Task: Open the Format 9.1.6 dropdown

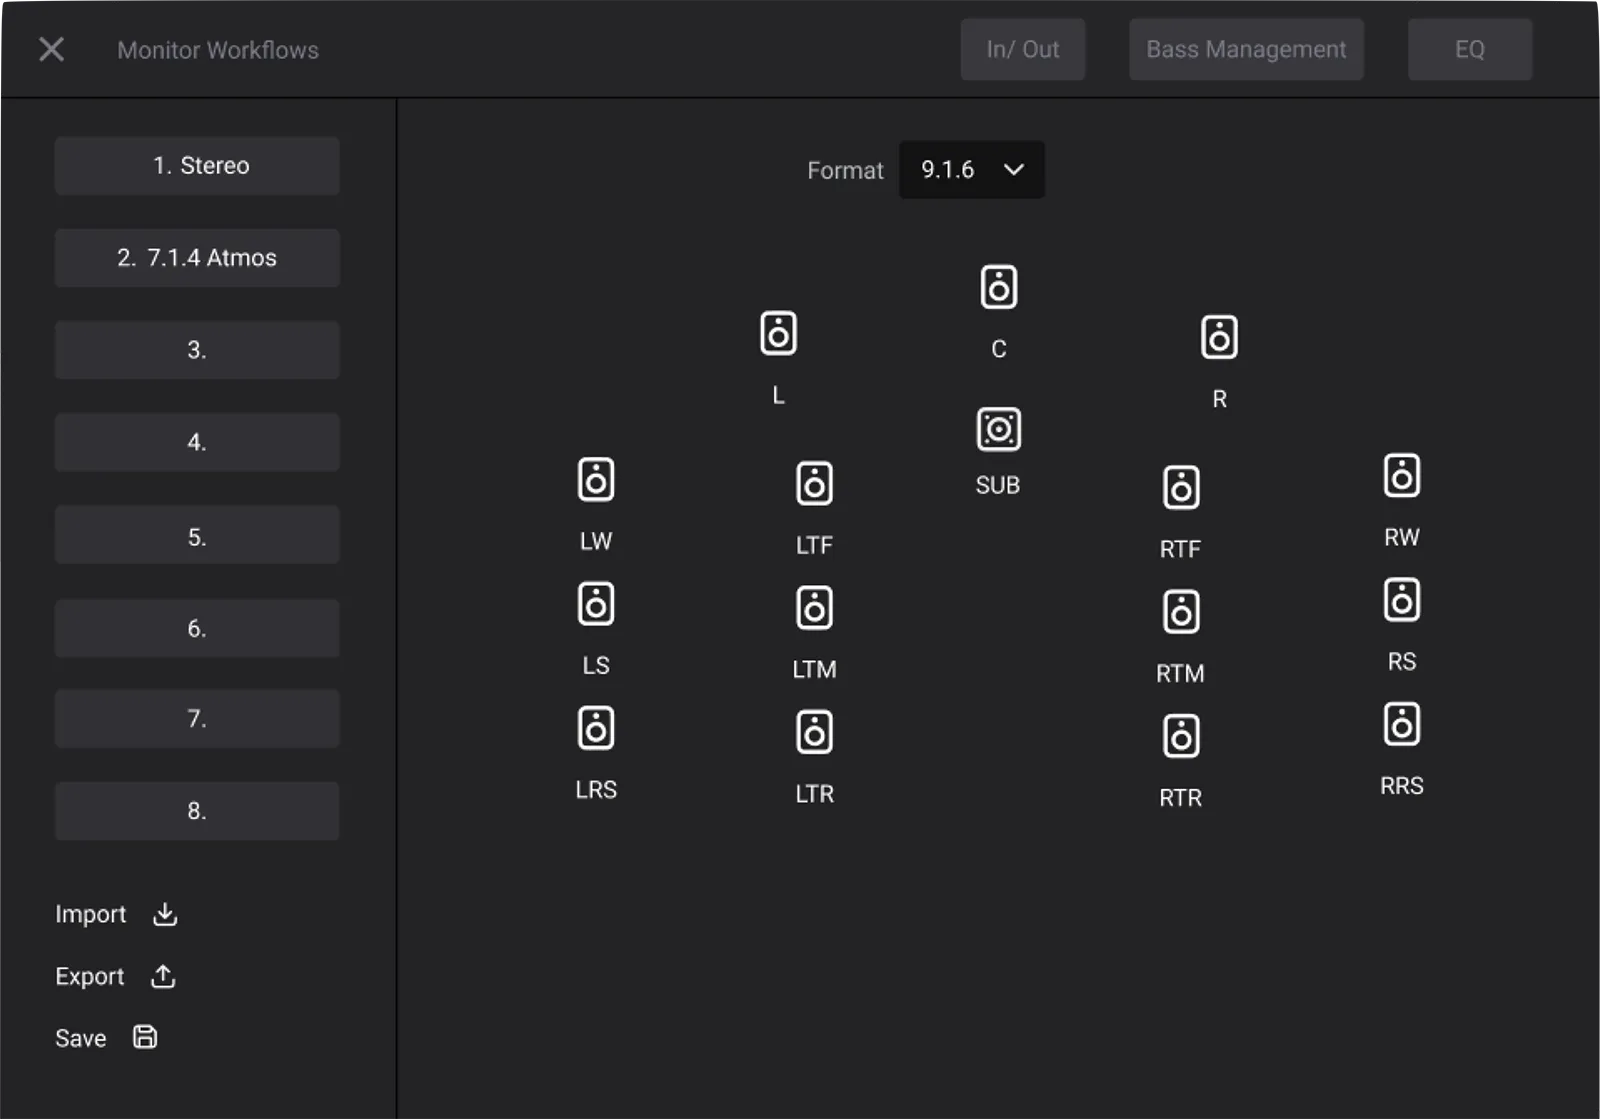Action: pos(971,170)
